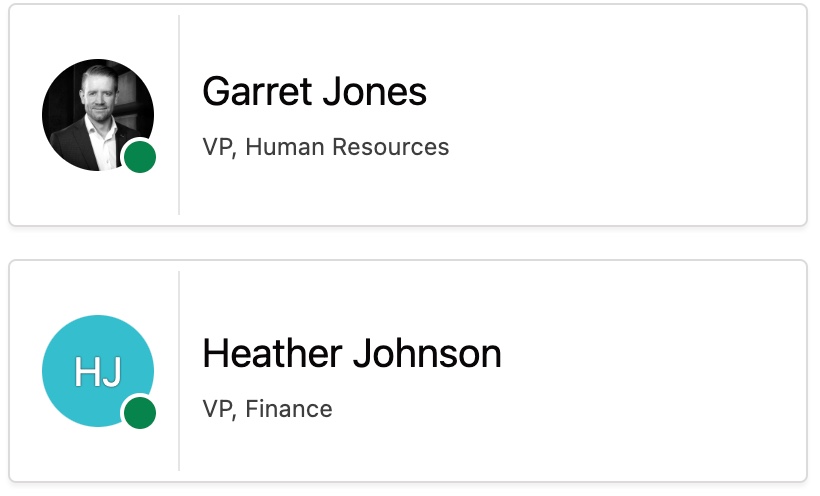Select the VP, Human Resources title text
The image size is (820, 496).
326,148
